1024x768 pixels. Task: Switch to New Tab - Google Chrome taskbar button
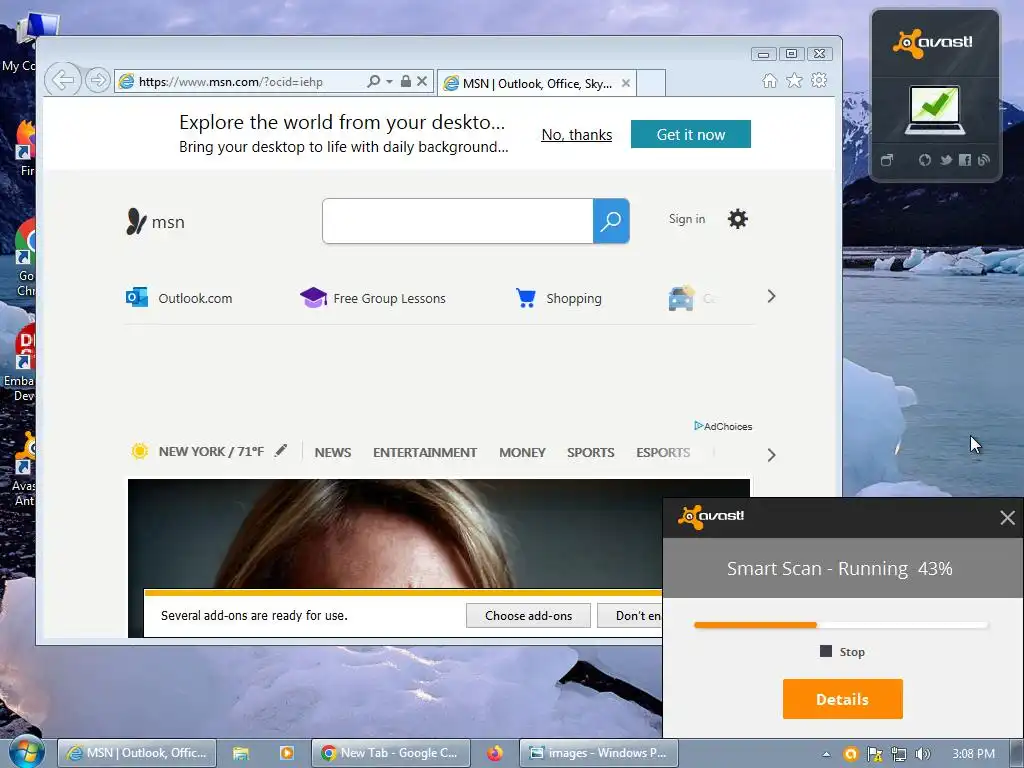point(391,753)
